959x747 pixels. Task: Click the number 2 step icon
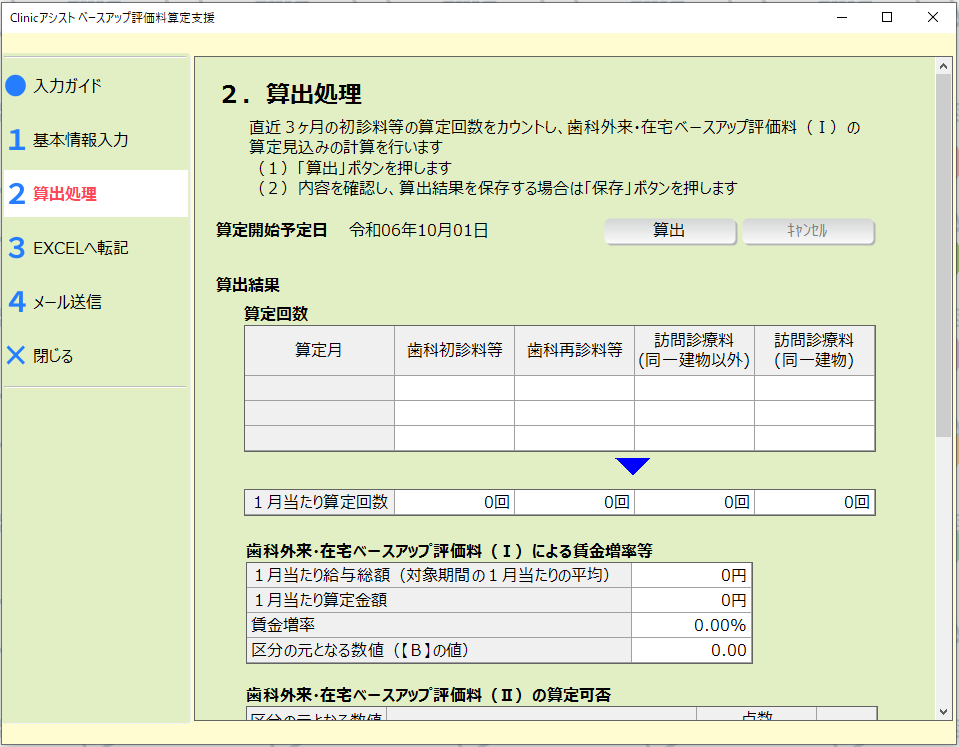pos(16,194)
